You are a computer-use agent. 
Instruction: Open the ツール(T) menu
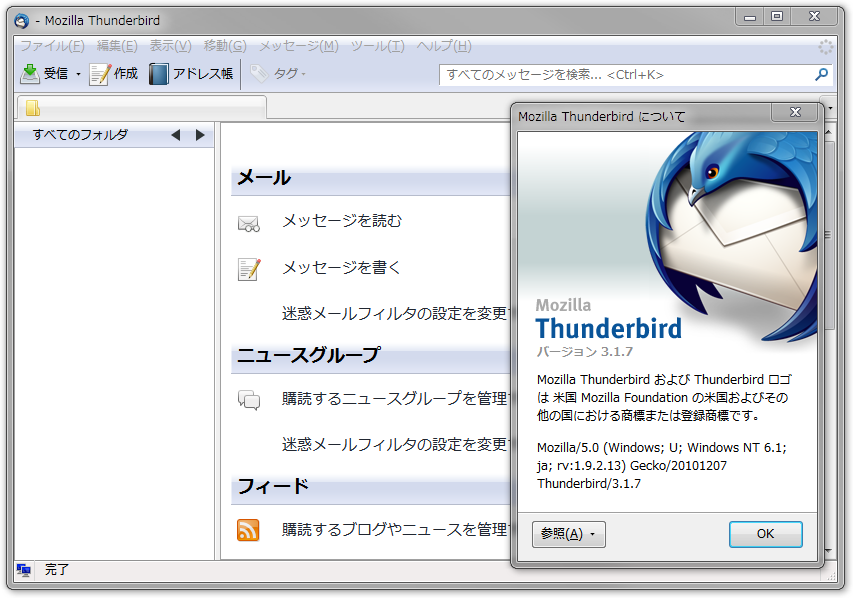tap(378, 46)
